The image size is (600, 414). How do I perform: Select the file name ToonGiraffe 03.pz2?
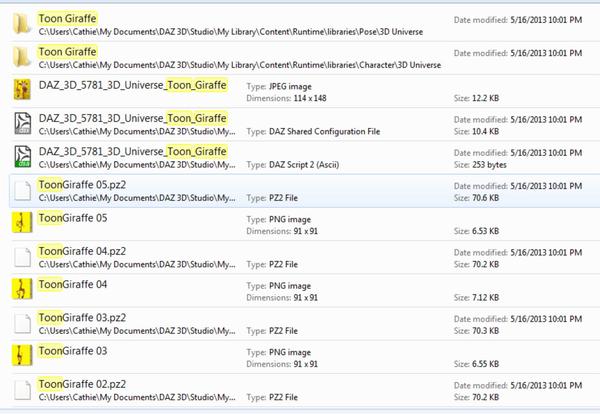click(x=82, y=318)
